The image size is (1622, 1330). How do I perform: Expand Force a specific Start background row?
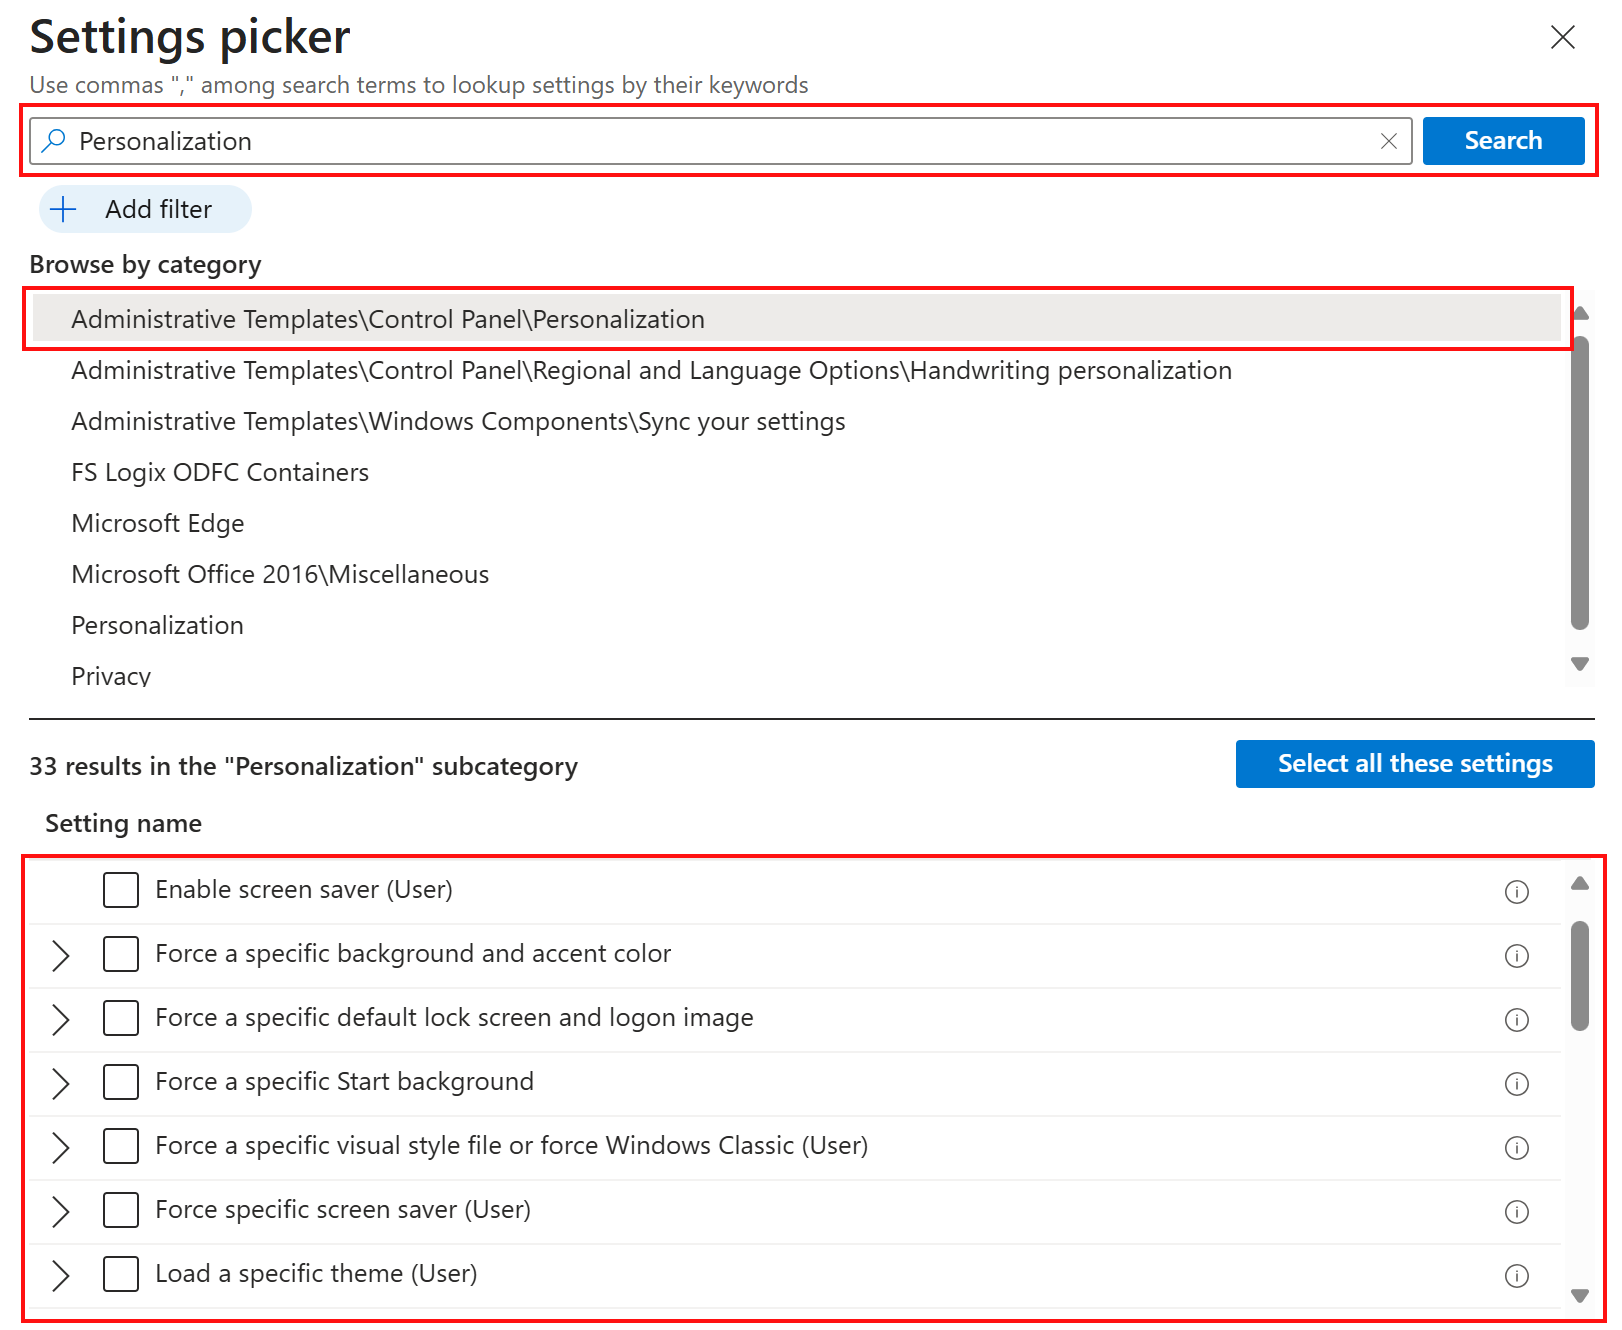60,1083
